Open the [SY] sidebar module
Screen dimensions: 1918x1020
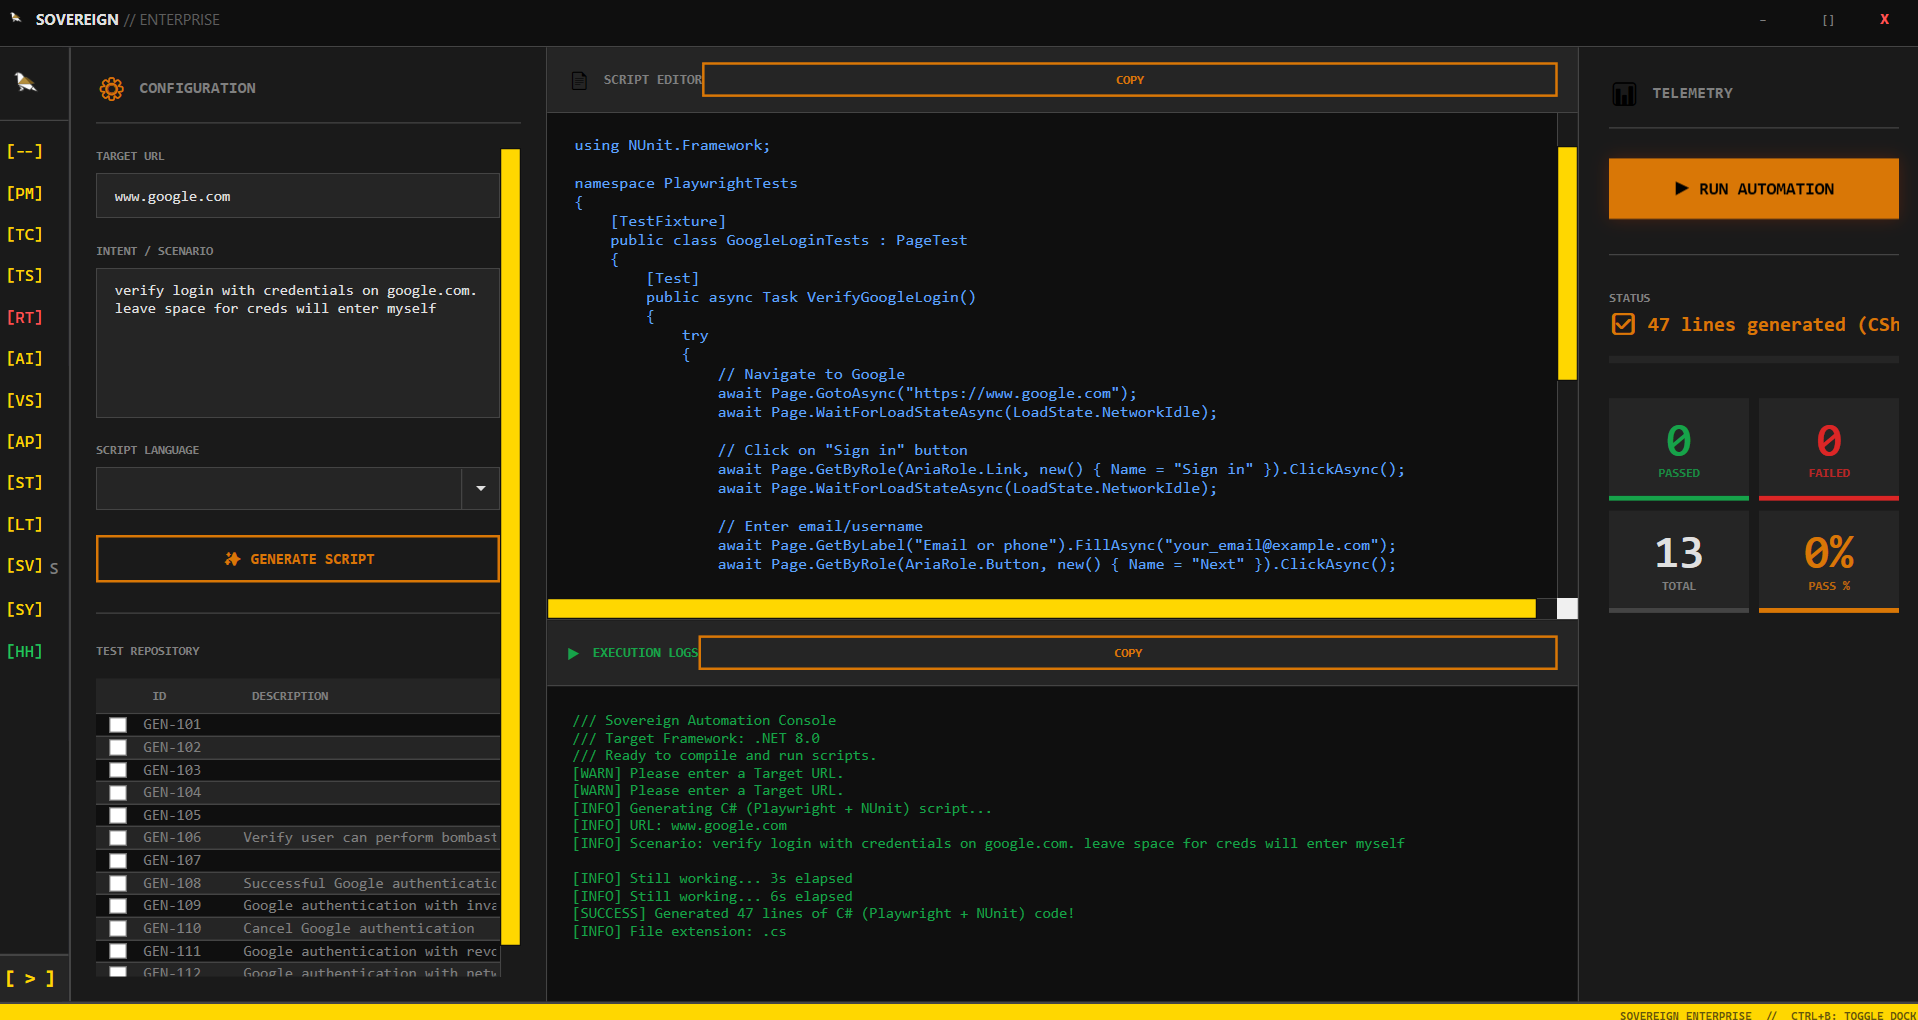click(25, 609)
